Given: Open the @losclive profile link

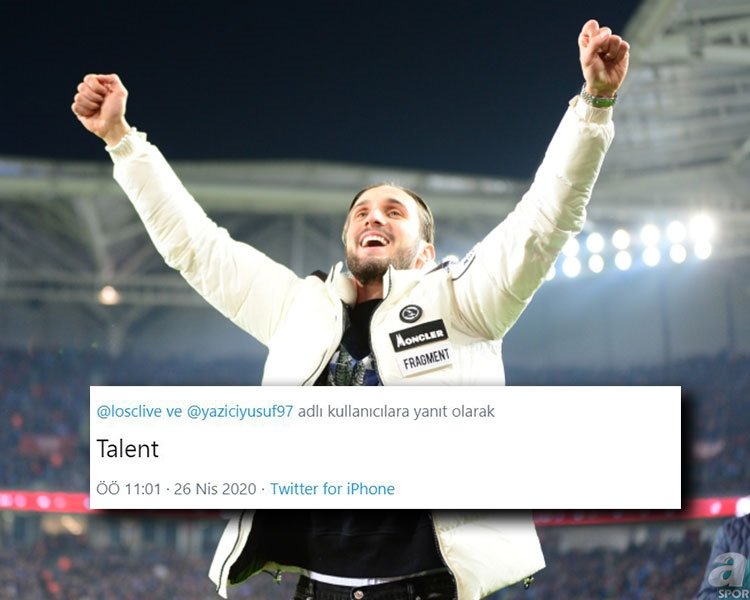Looking at the screenshot, I should click(129, 411).
